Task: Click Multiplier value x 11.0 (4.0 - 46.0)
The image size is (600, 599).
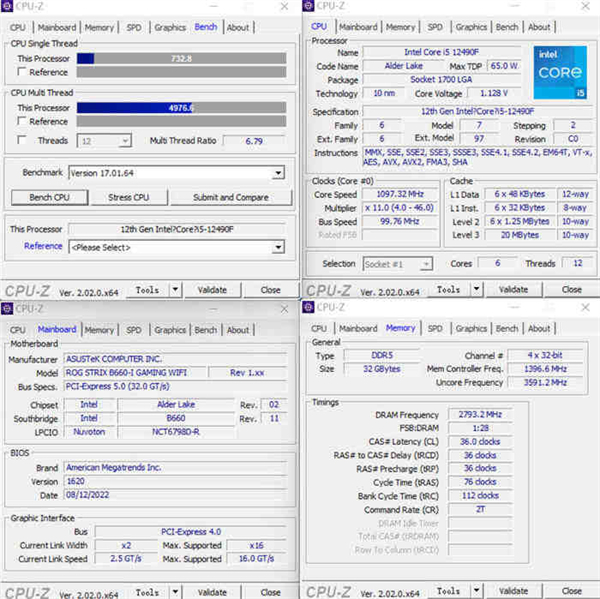Action: [x=400, y=208]
